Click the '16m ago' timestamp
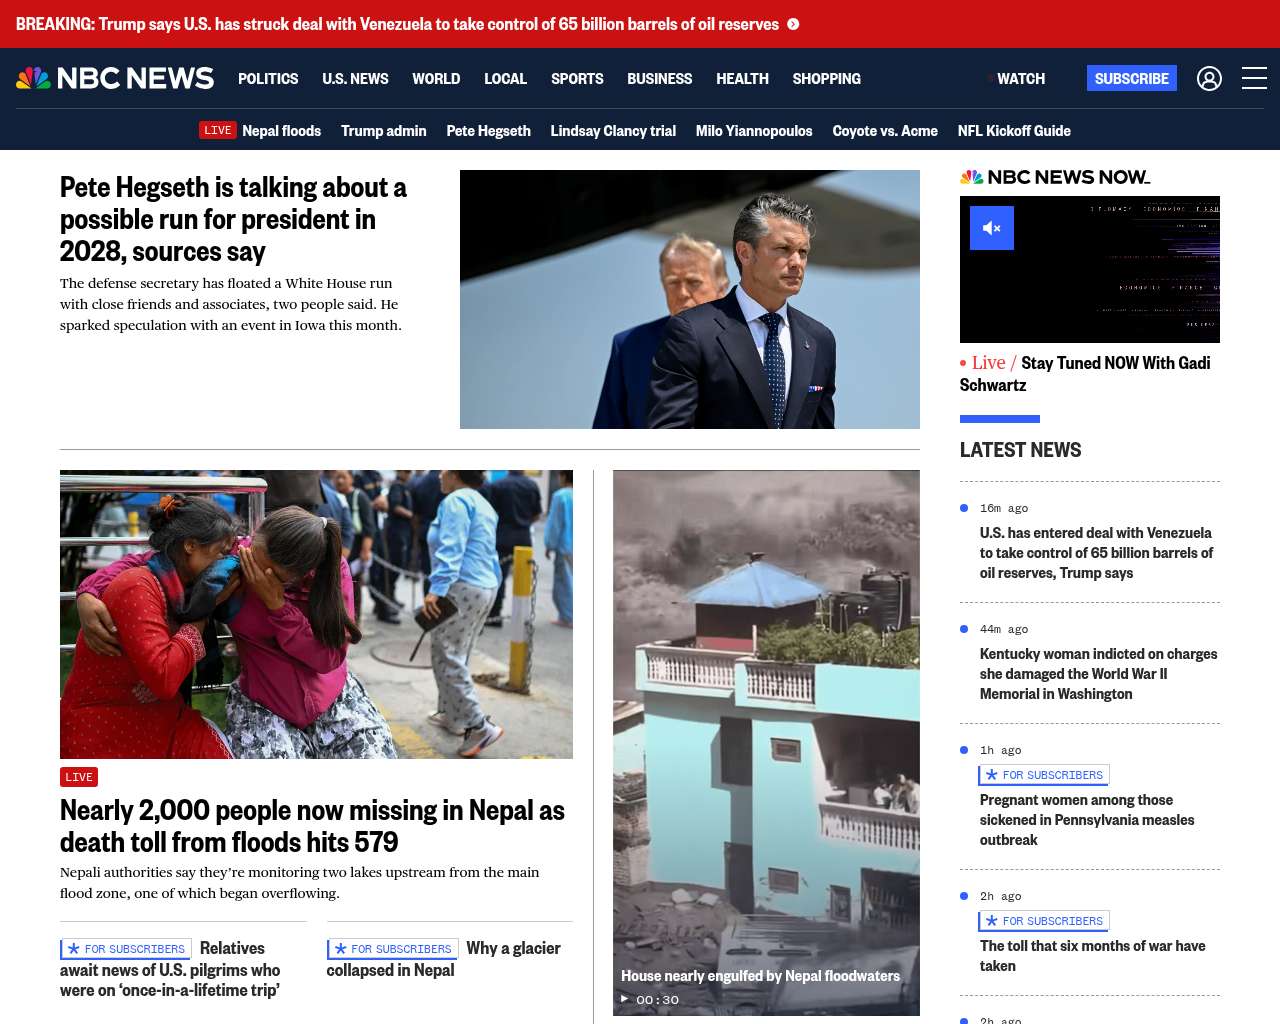 (x=1004, y=508)
